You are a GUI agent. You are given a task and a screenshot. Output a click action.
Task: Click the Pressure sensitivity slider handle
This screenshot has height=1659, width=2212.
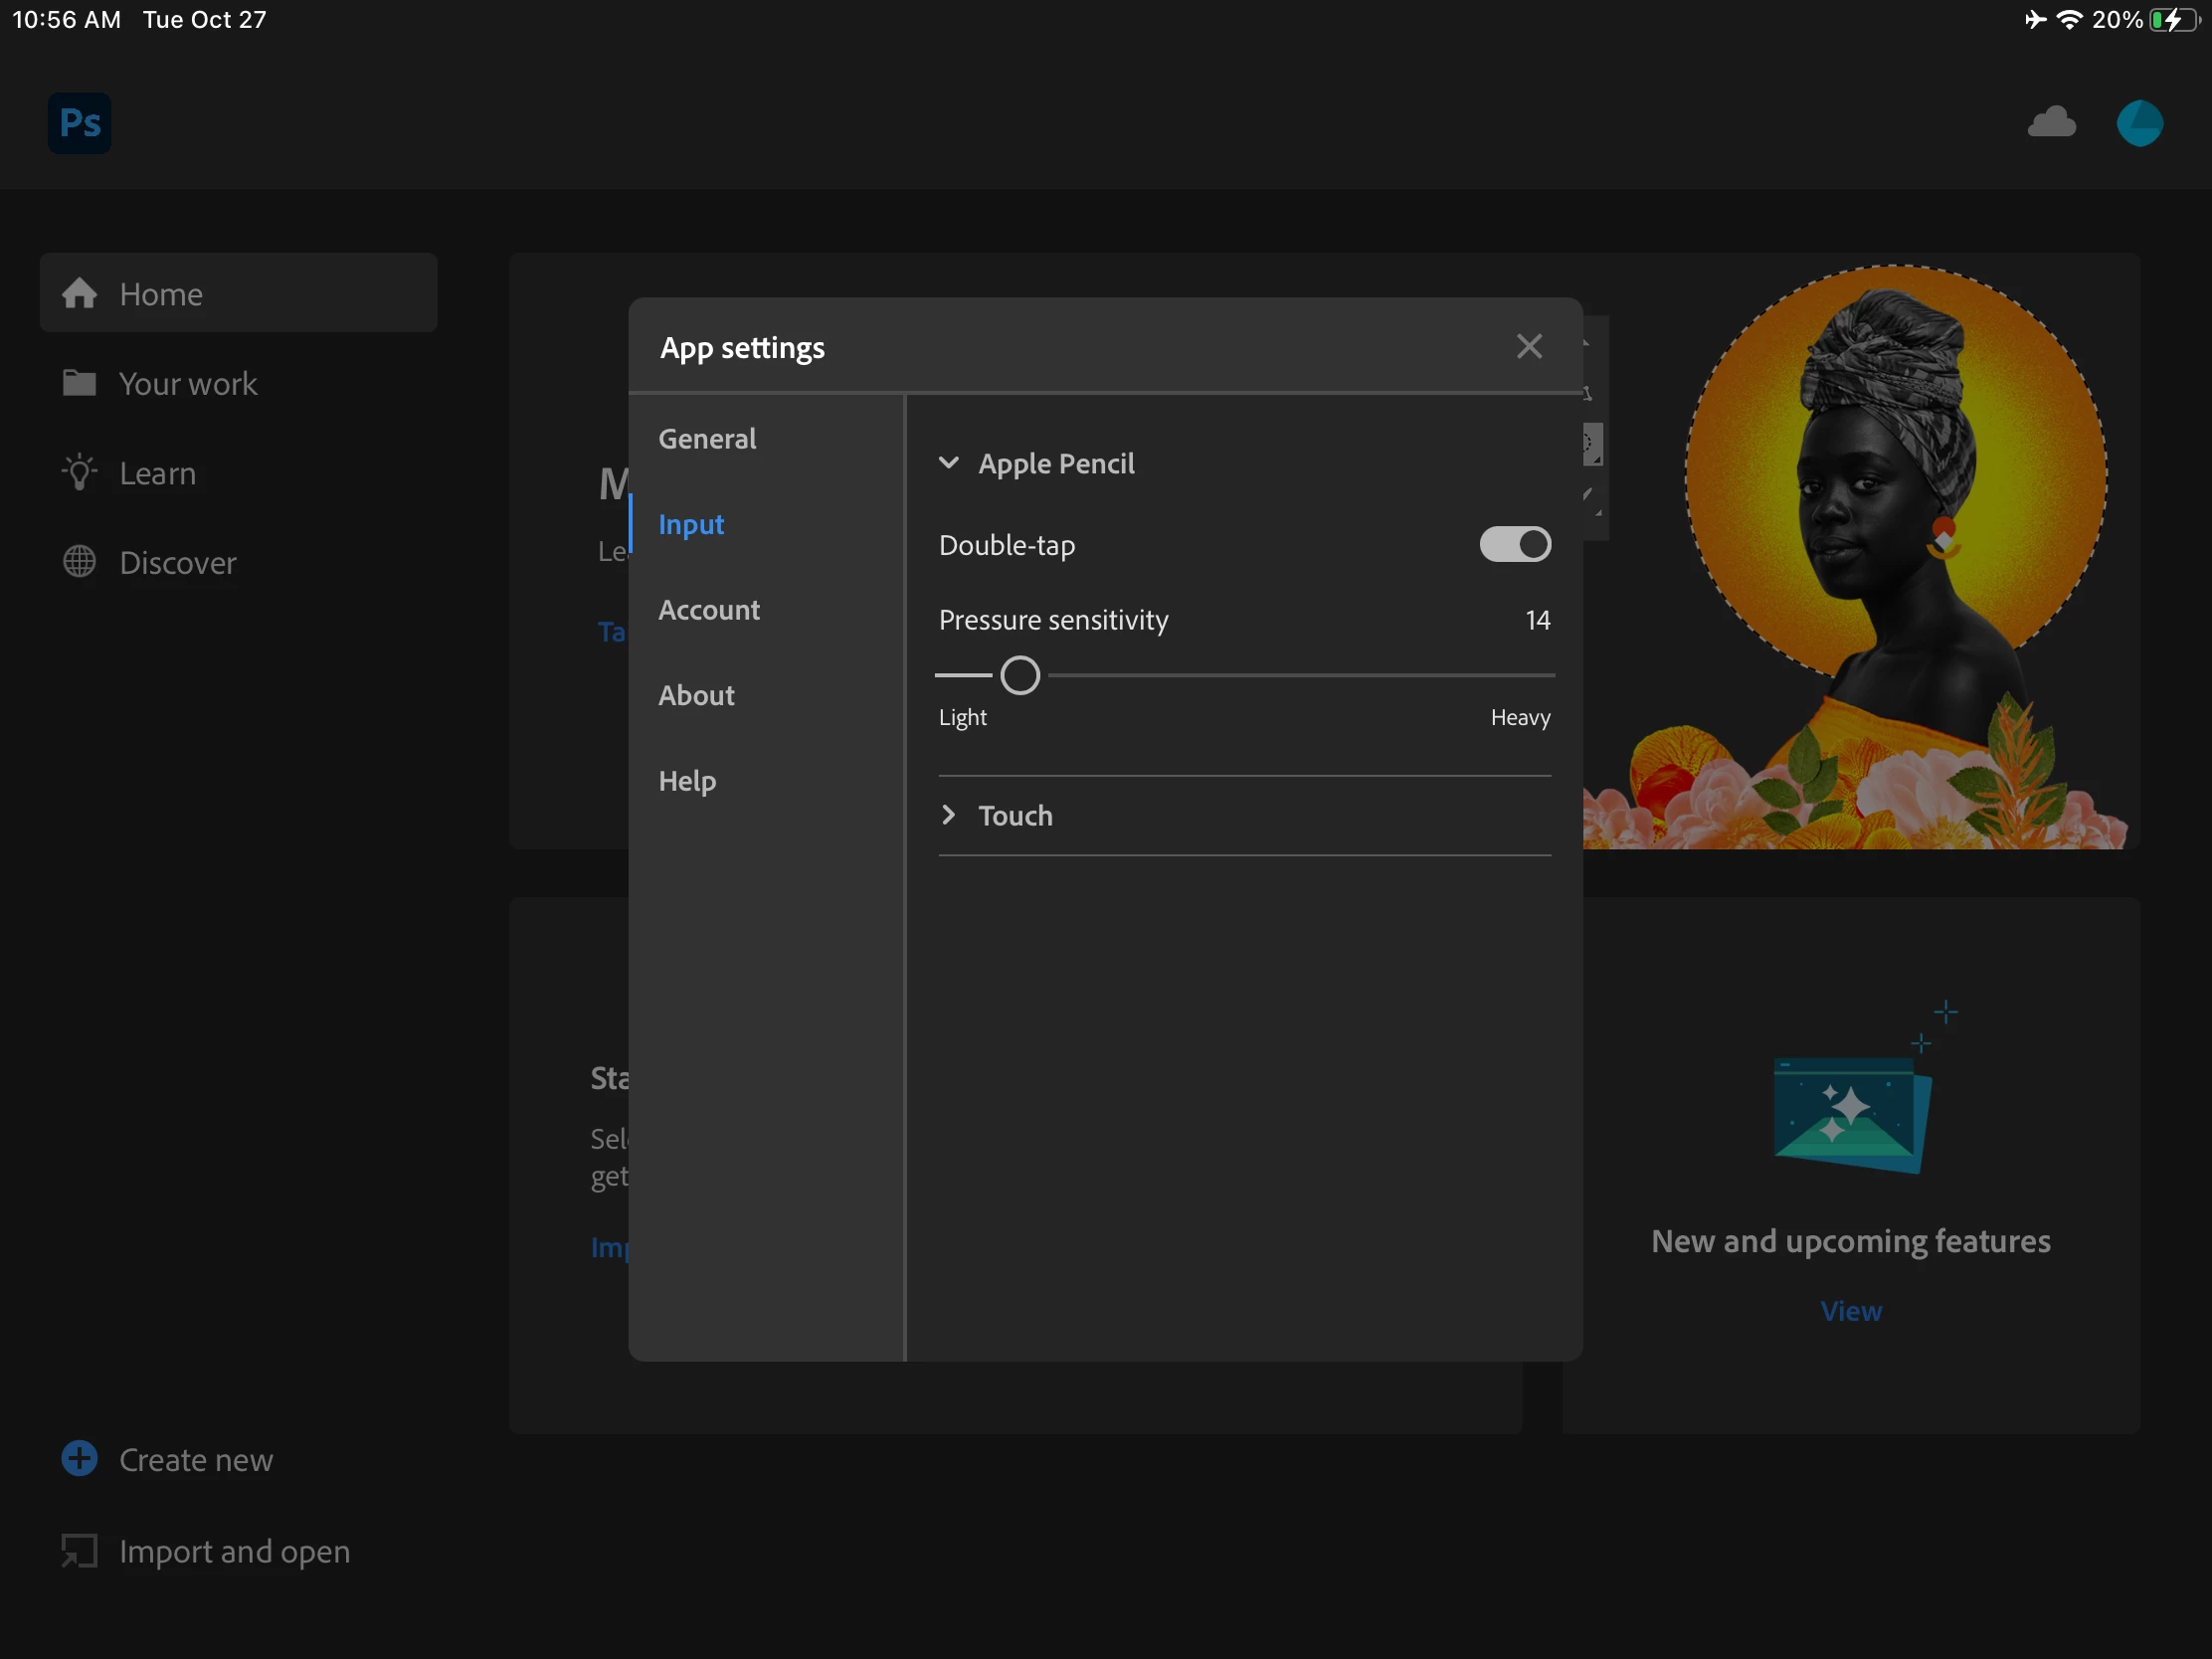coord(1020,676)
